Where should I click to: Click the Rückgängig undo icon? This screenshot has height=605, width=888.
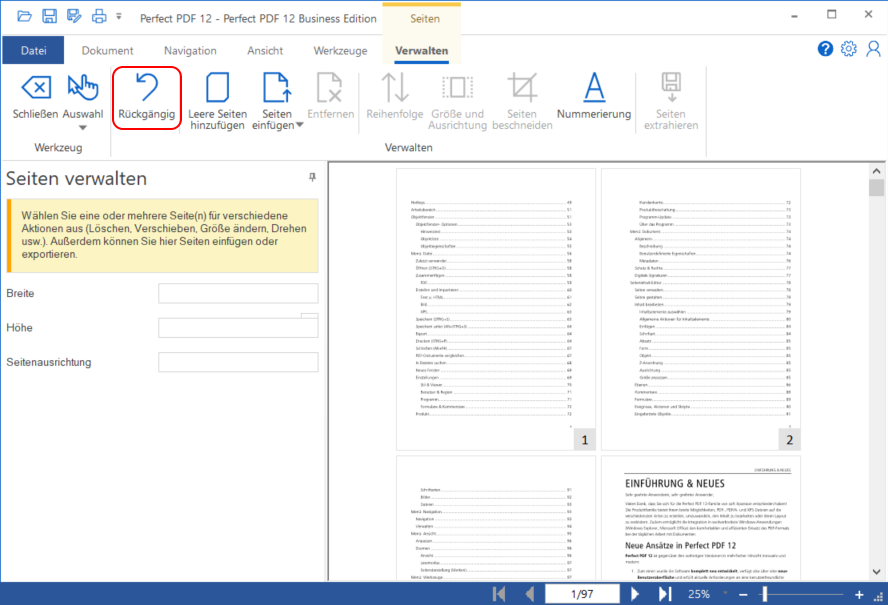pyautogui.click(x=148, y=88)
